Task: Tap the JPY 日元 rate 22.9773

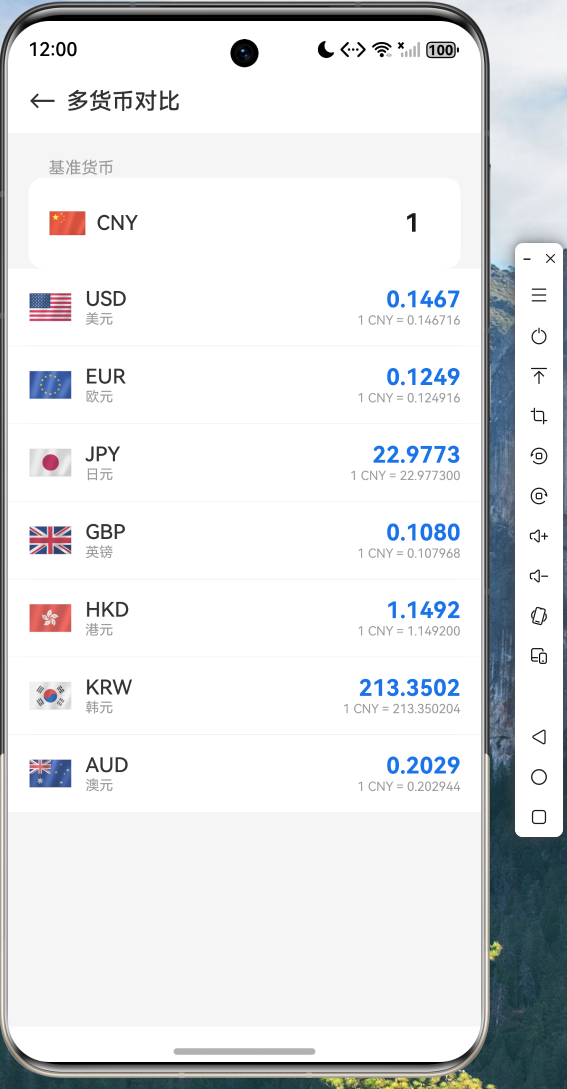Action: [416, 454]
